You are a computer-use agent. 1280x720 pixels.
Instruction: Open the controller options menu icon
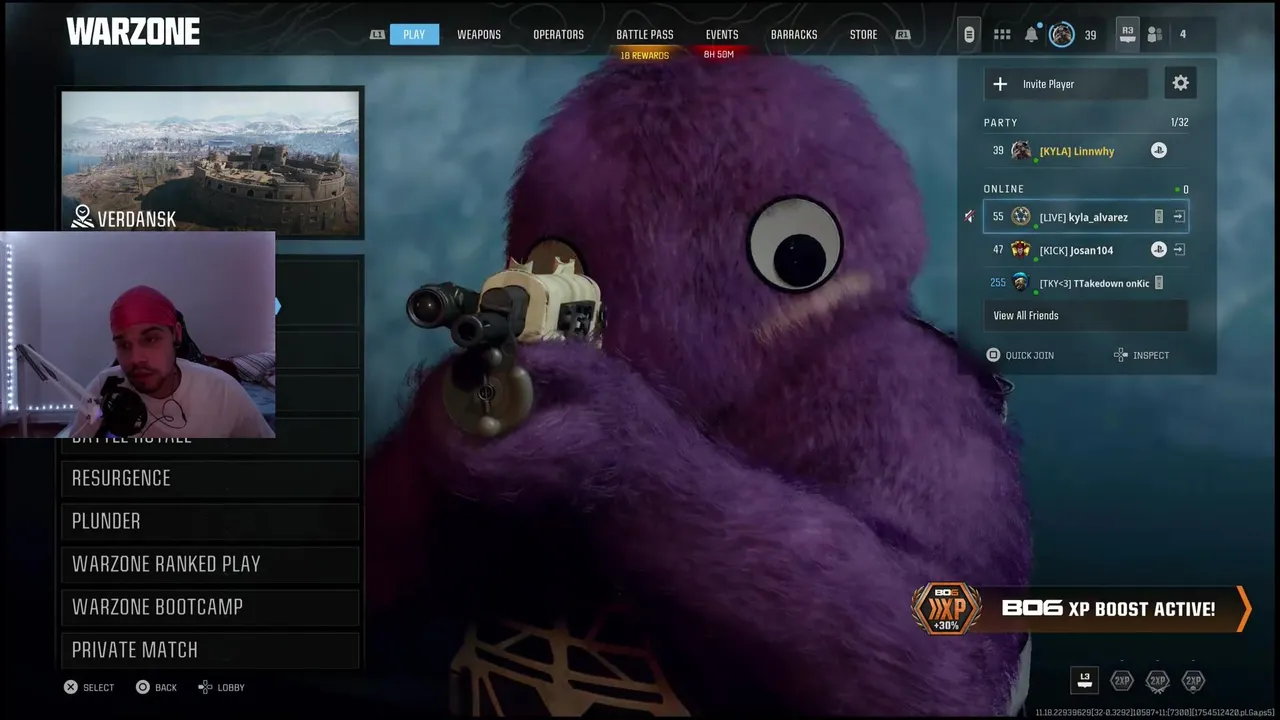coord(968,35)
